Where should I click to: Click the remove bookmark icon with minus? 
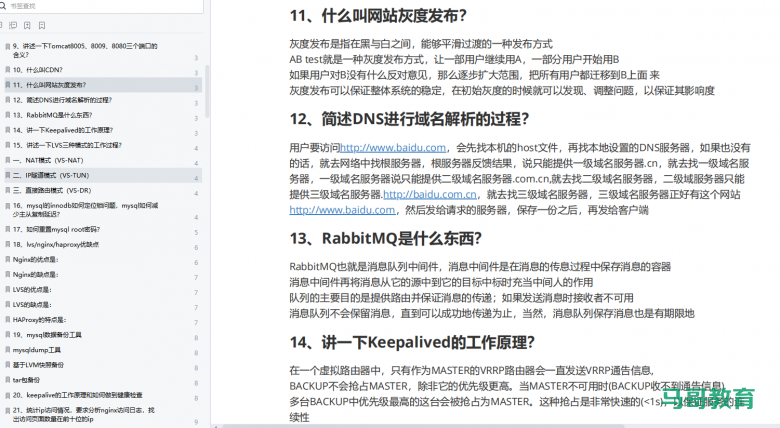click(41, 24)
